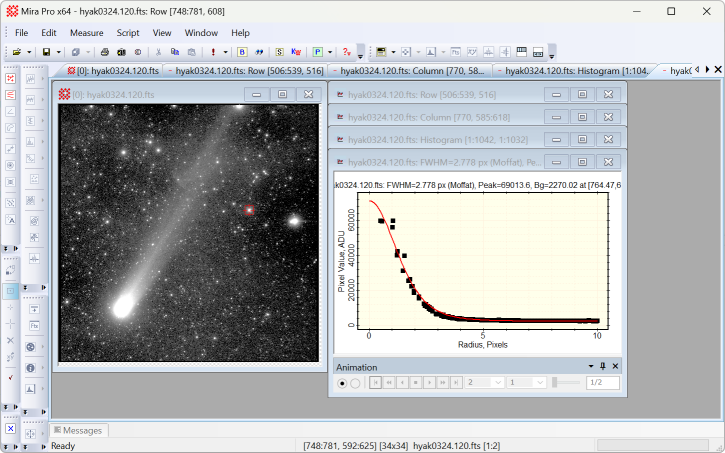Expand the Animation panel options arrow
The width and height of the screenshot is (725, 453).
(x=590, y=367)
